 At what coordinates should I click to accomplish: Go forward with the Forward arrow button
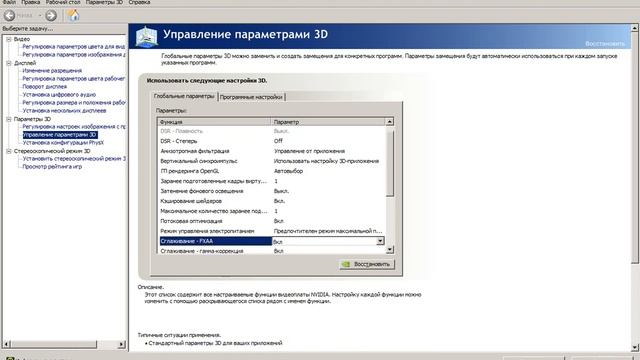click(51, 16)
